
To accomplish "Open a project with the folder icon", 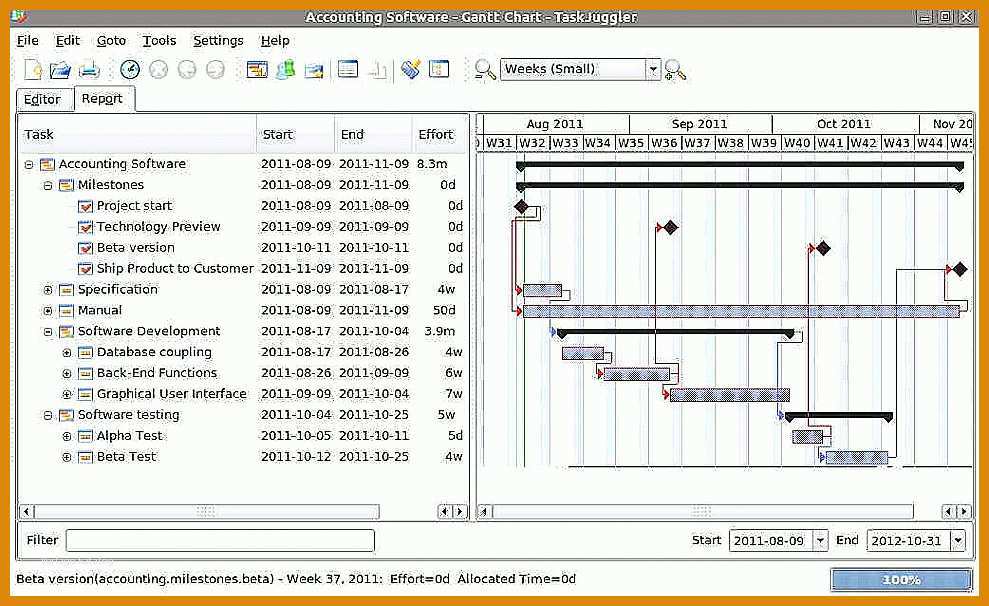I will pyautogui.click(x=61, y=69).
